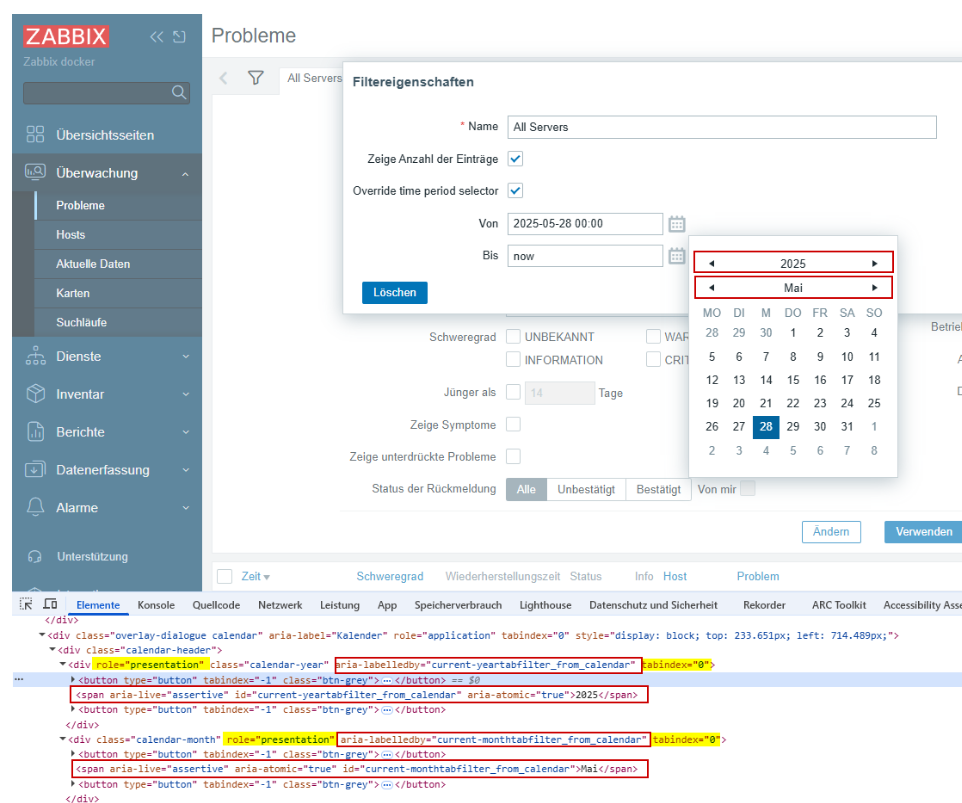
Task: Open Karten menu item
Action: click(x=73, y=293)
